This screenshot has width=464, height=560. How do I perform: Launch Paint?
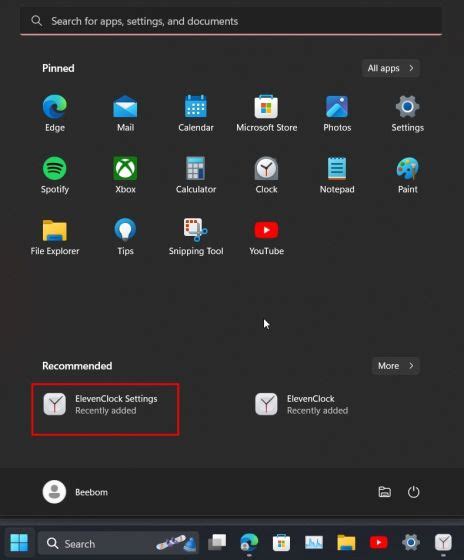408,175
